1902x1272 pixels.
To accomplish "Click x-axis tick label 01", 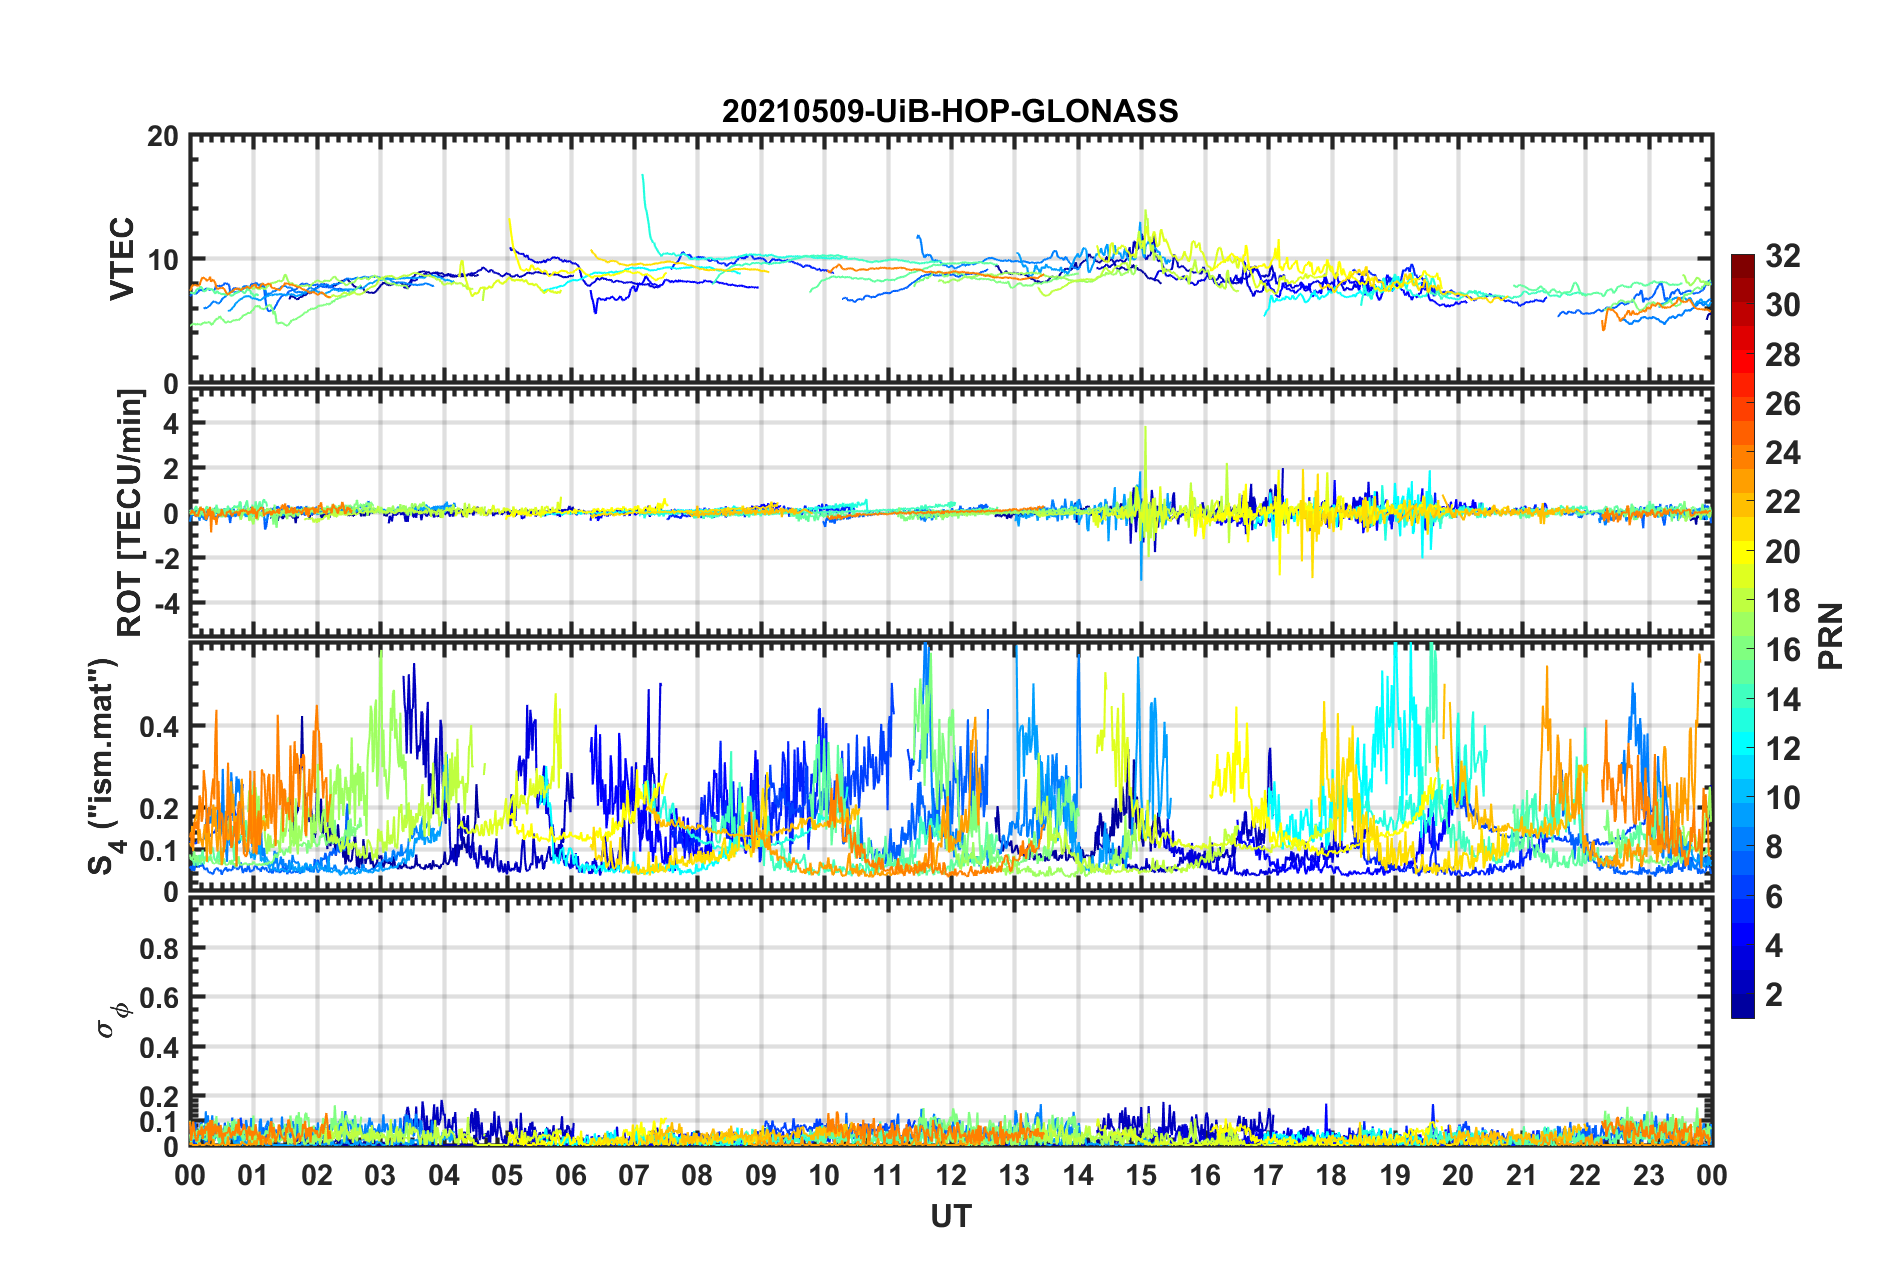I will 253,1175.
